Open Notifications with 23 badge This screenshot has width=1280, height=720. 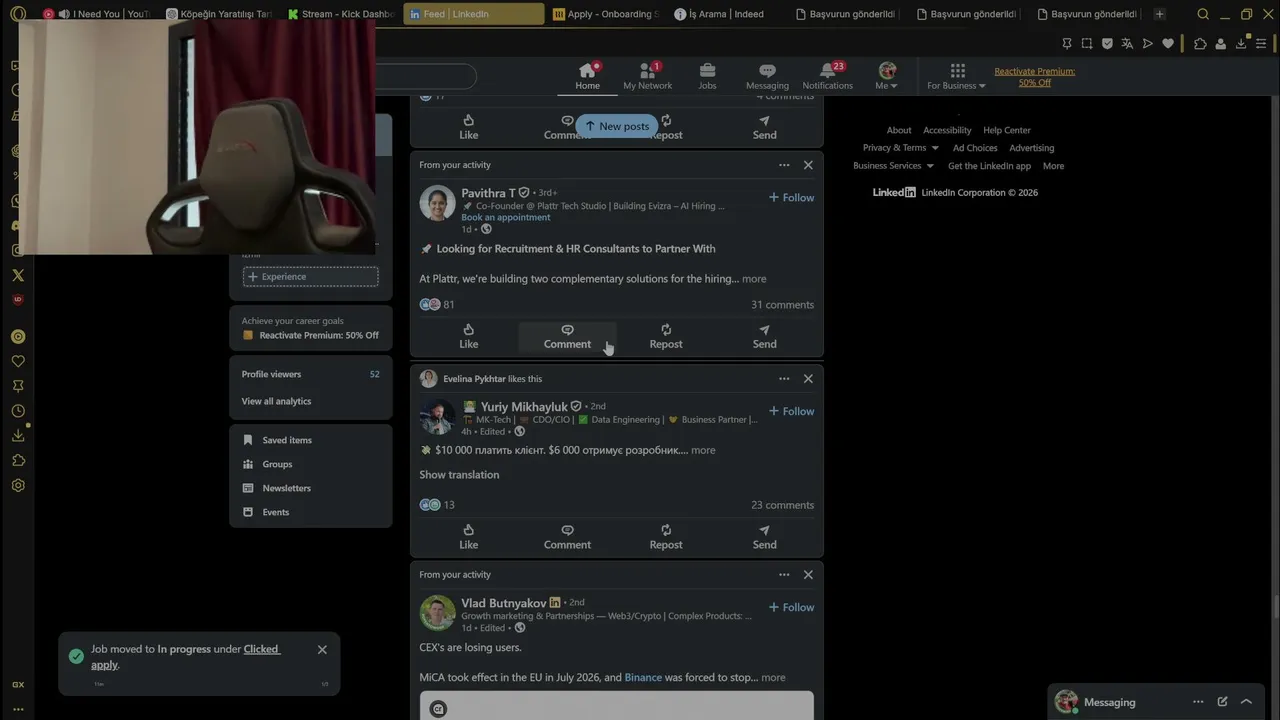pyautogui.click(x=828, y=76)
